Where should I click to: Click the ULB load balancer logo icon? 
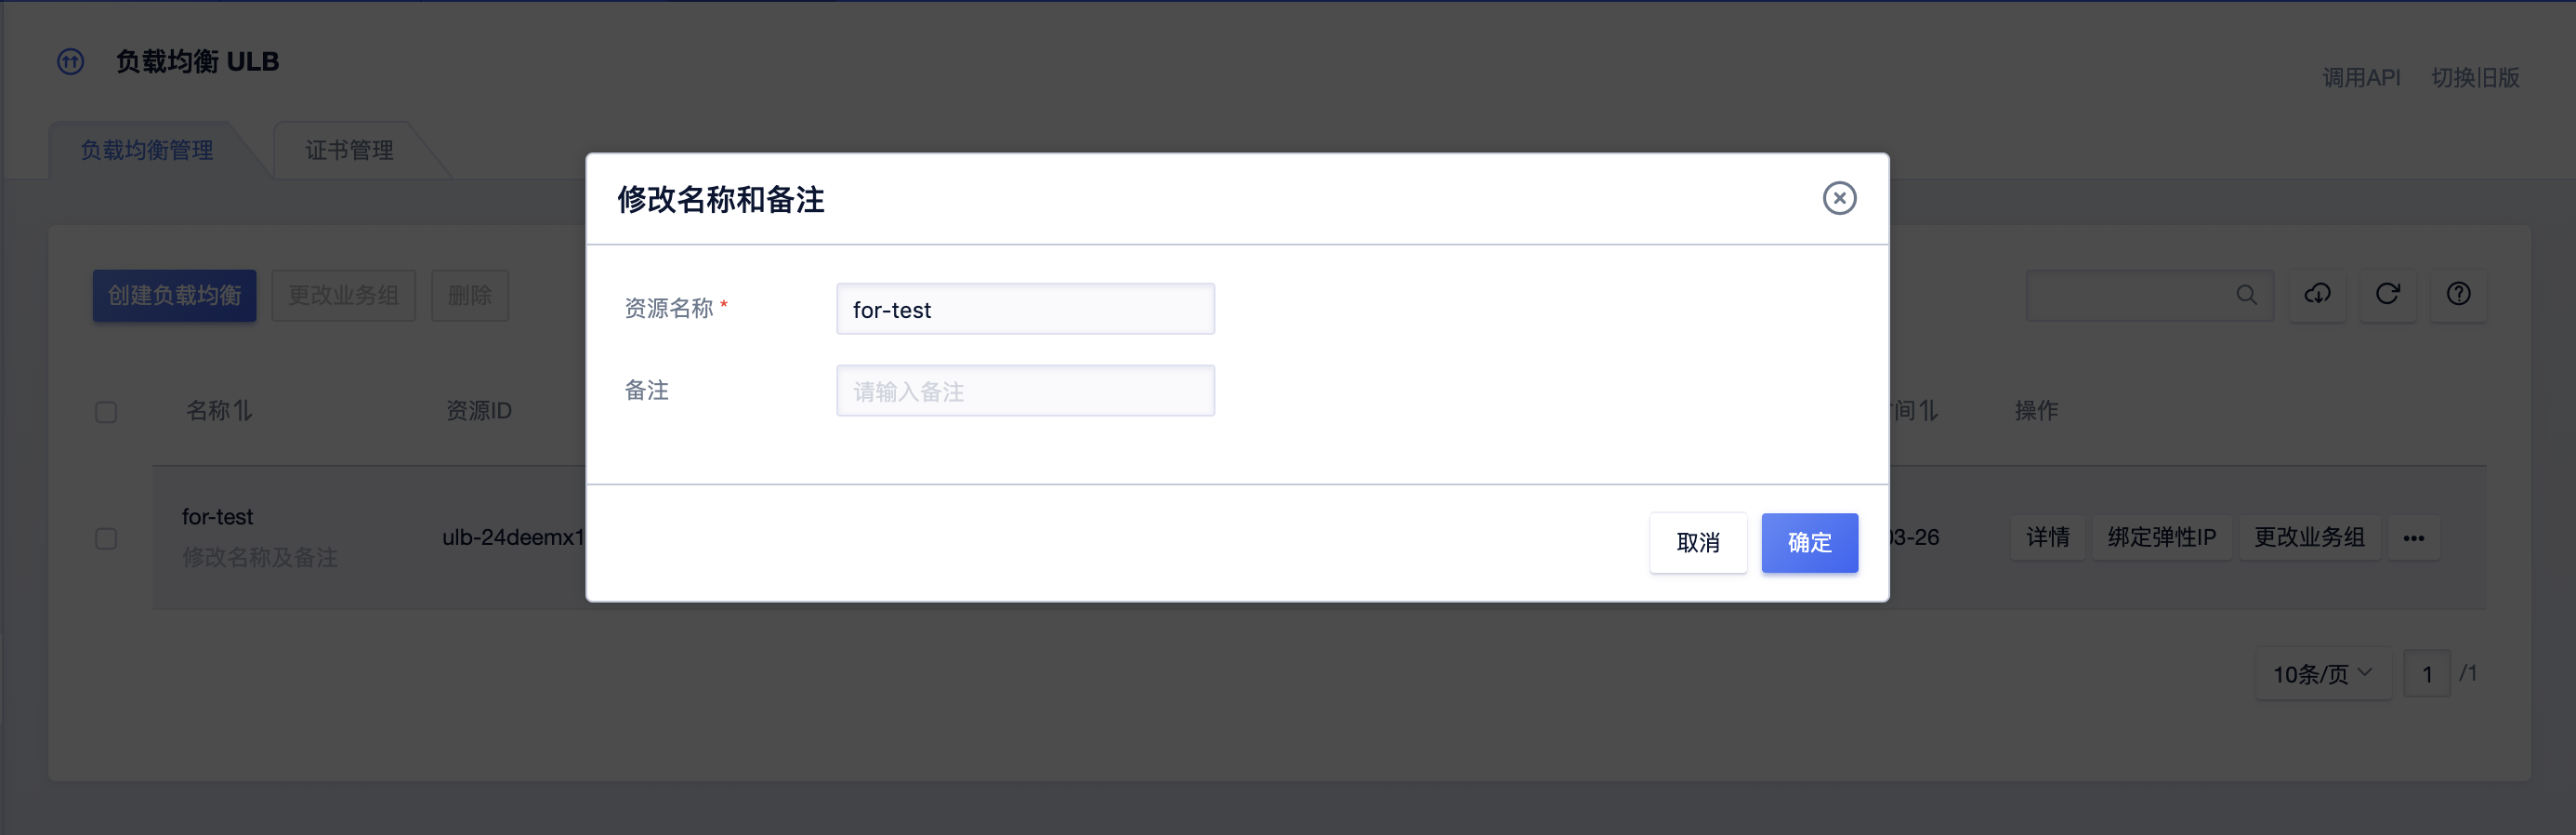pyautogui.click(x=70, y=62)
